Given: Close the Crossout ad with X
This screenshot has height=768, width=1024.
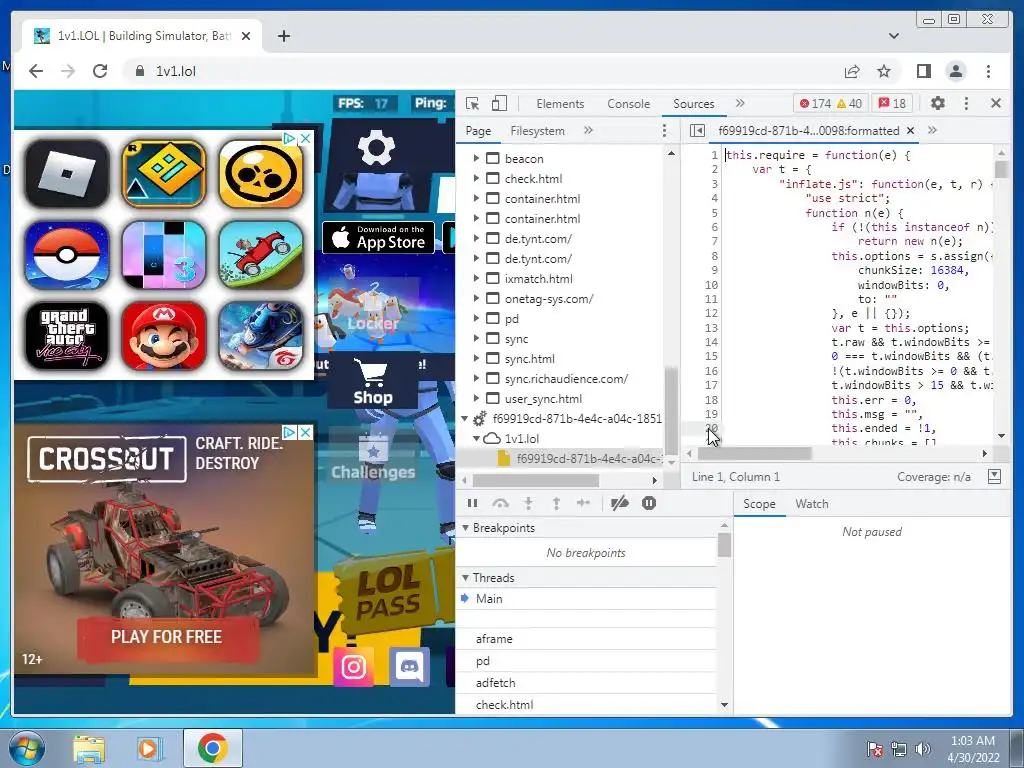Looking at the screenshot, I should [x=306, y=432].
